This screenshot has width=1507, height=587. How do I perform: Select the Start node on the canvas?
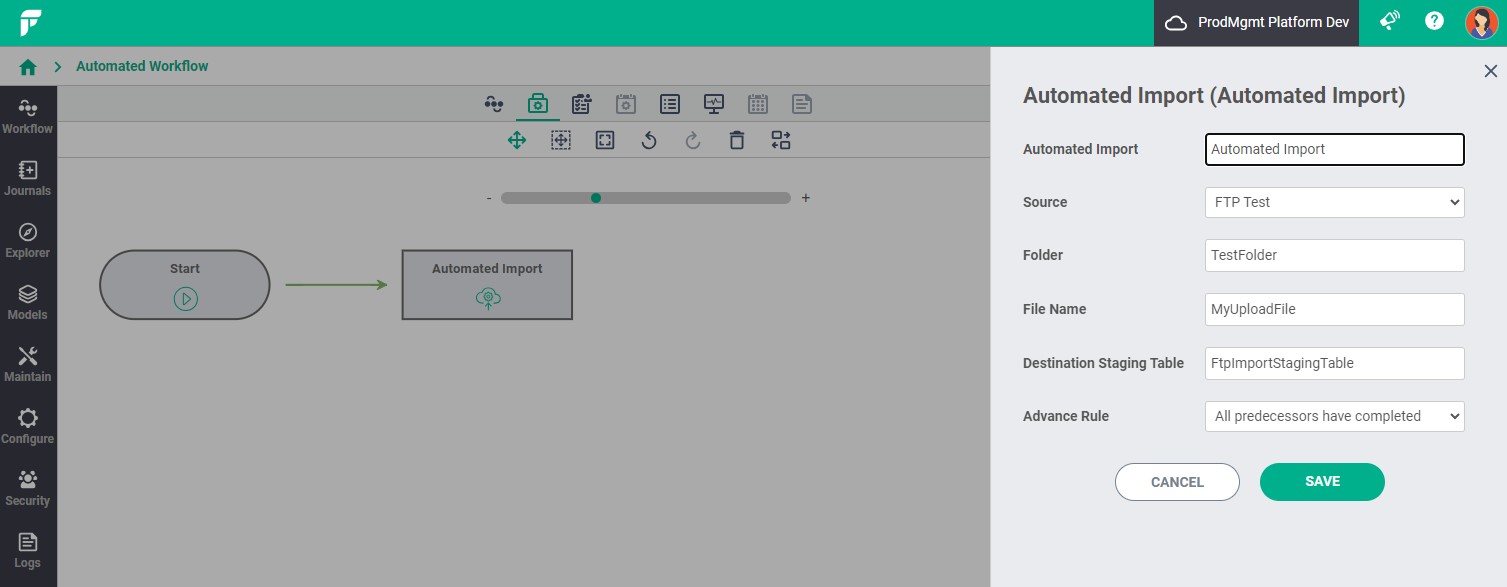pos(185,285)
